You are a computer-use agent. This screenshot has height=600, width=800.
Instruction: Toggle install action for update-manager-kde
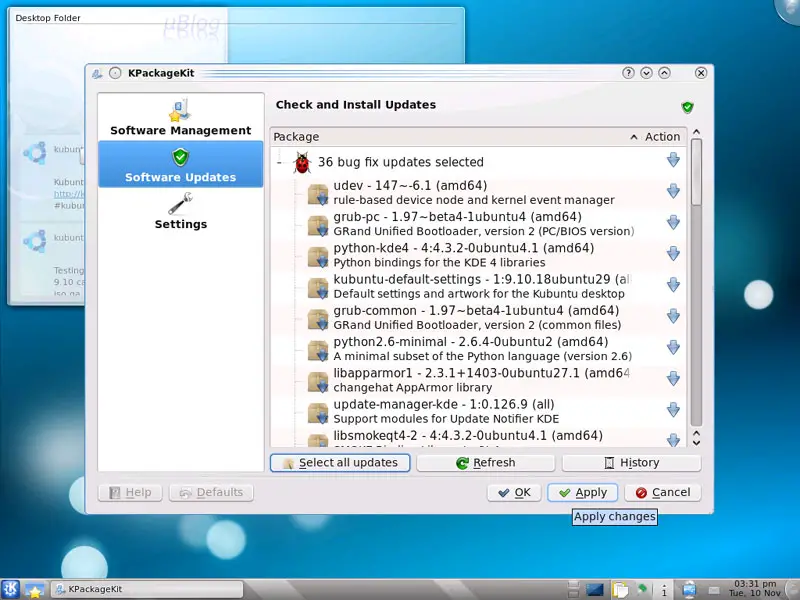click(673, 410)
